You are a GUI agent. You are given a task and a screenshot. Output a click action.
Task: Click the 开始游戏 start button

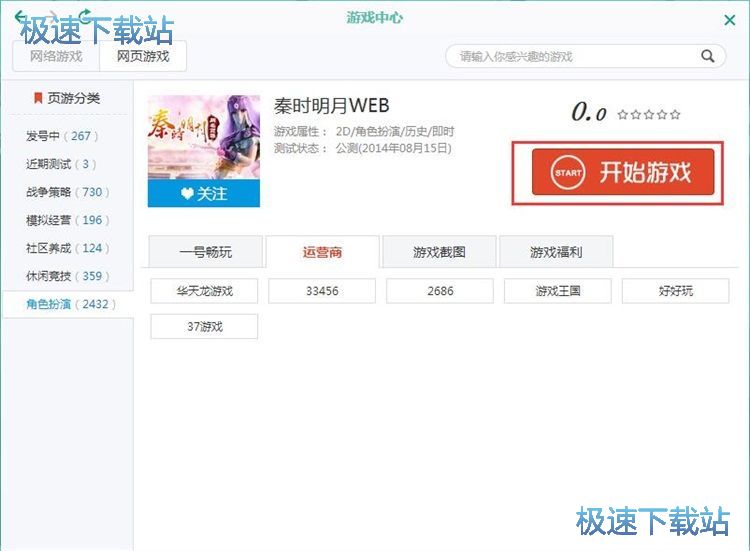pos(623,172)
